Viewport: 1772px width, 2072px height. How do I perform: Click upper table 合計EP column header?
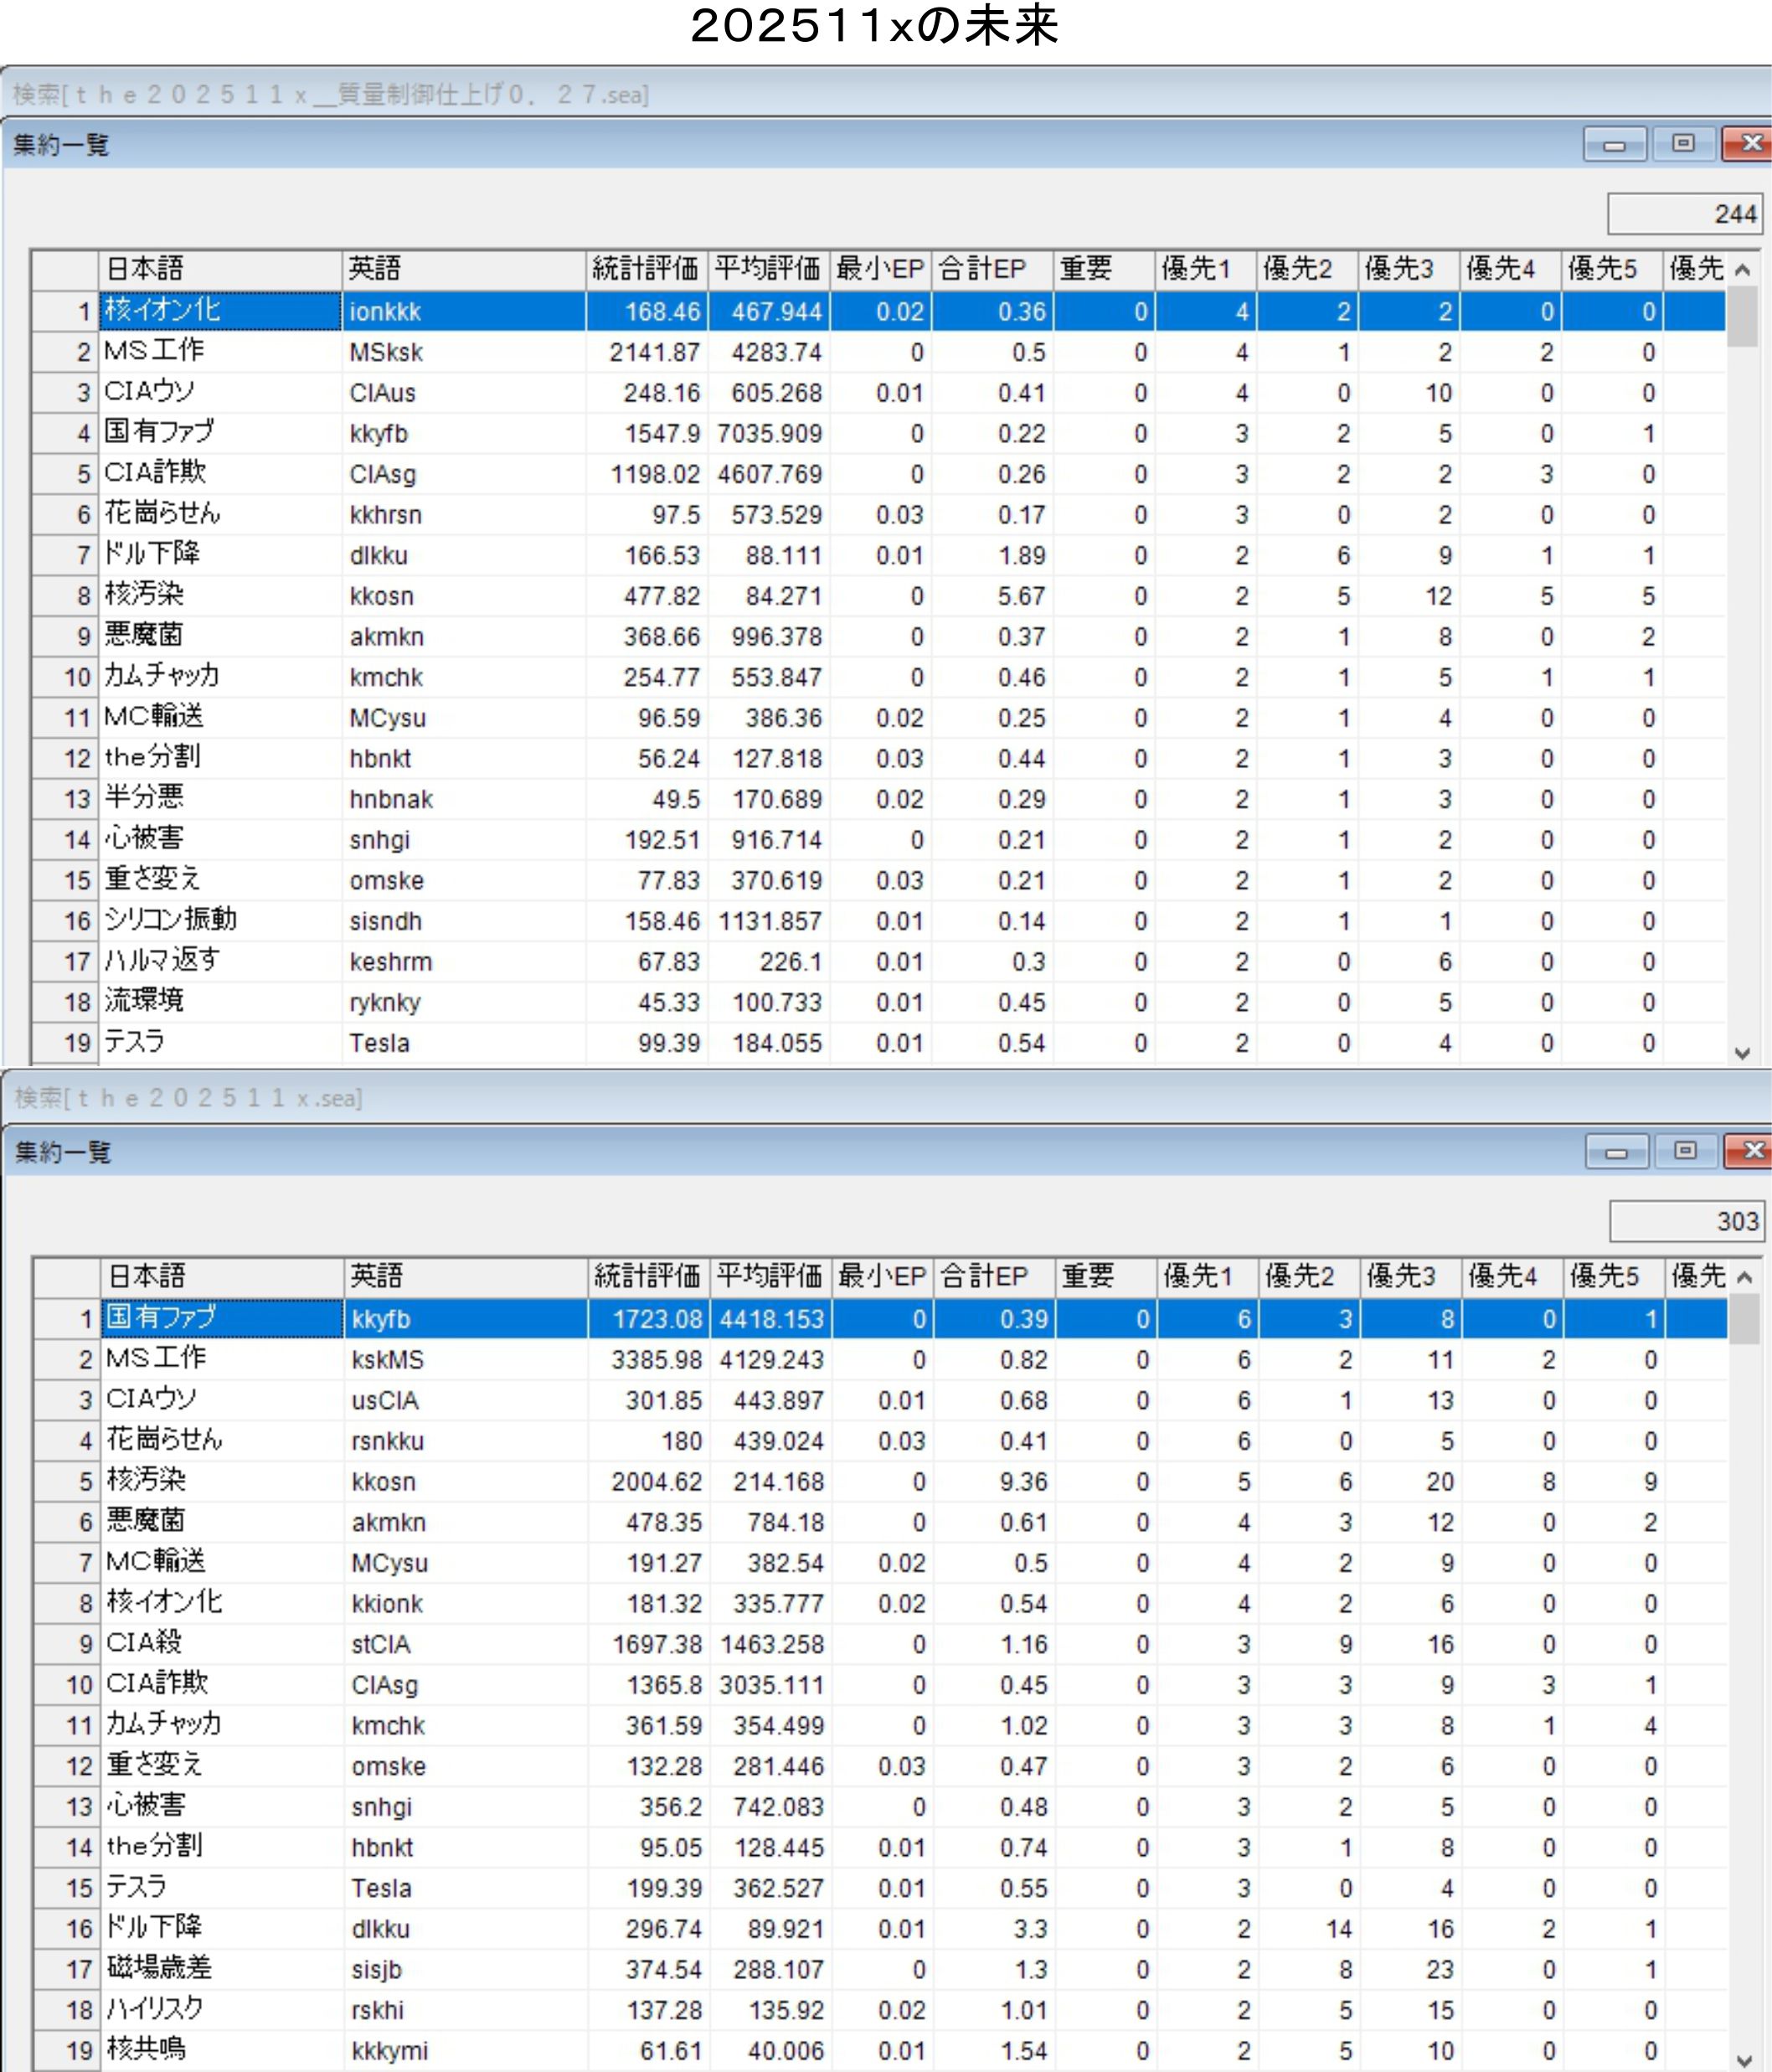tap(993, 269)
